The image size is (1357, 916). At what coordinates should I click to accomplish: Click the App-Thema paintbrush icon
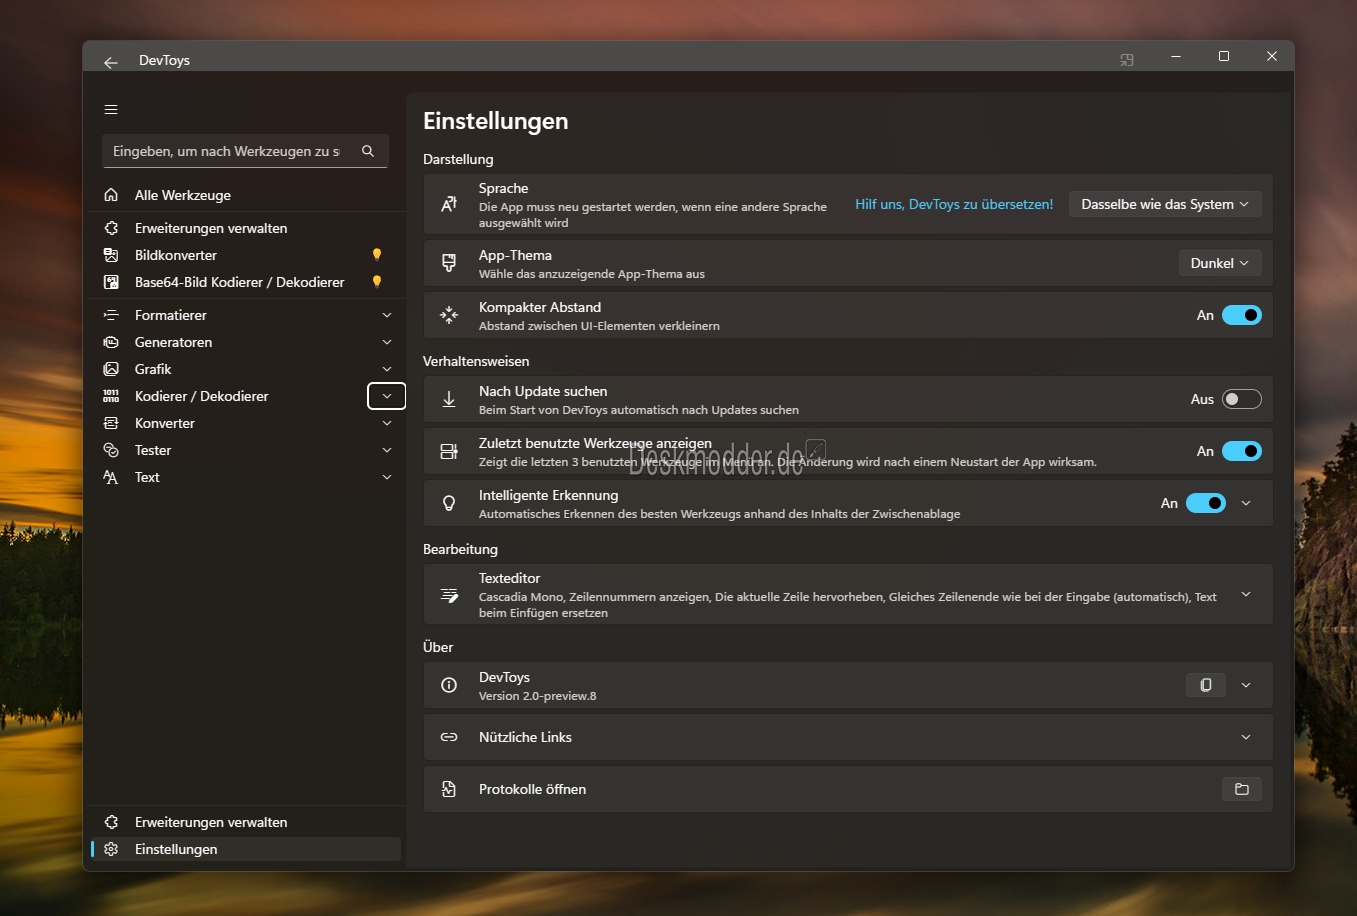click(x=449, y=263)
